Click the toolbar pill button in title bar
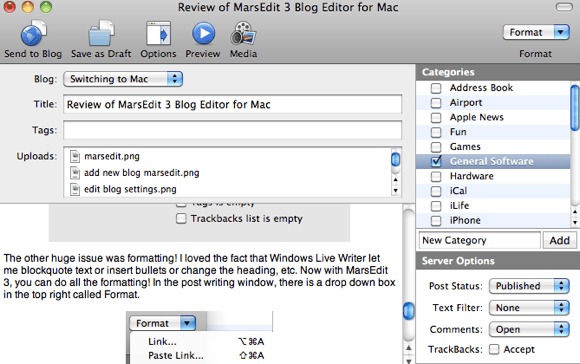Viewport: 580px width, 364px height. click(x=564, y=7)
